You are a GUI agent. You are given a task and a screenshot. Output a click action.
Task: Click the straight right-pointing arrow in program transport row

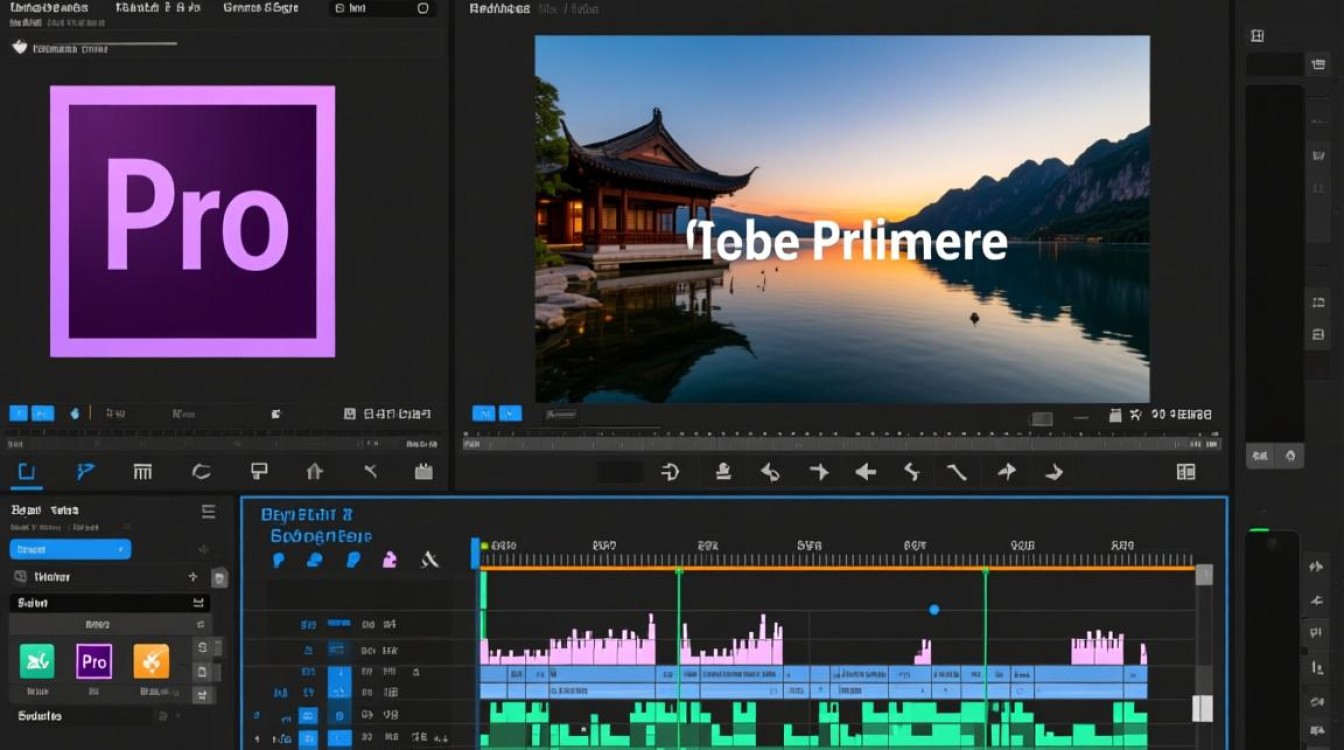(x=819, y=472)
